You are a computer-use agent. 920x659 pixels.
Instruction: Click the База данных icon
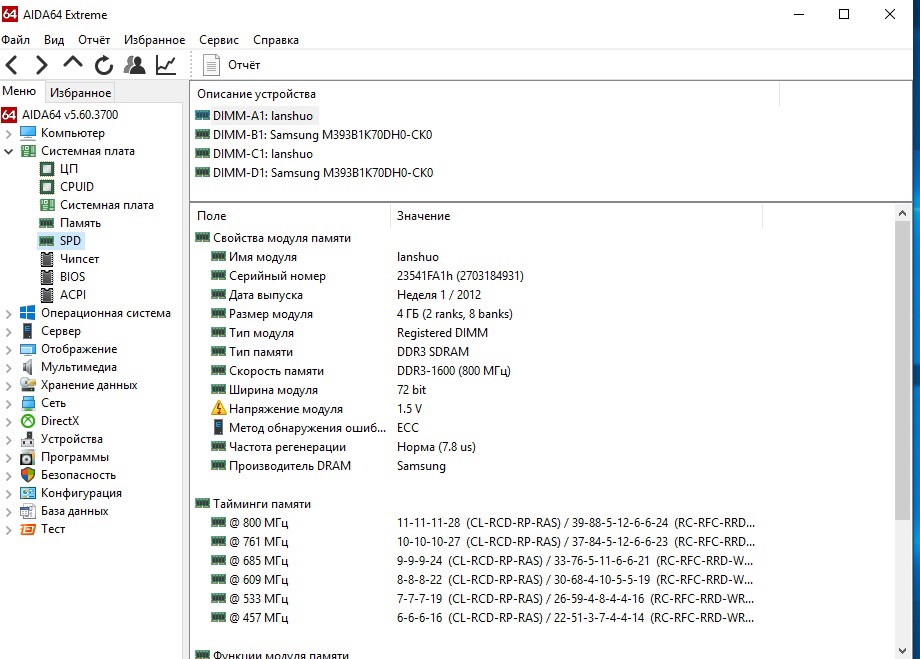click(28, 511)
